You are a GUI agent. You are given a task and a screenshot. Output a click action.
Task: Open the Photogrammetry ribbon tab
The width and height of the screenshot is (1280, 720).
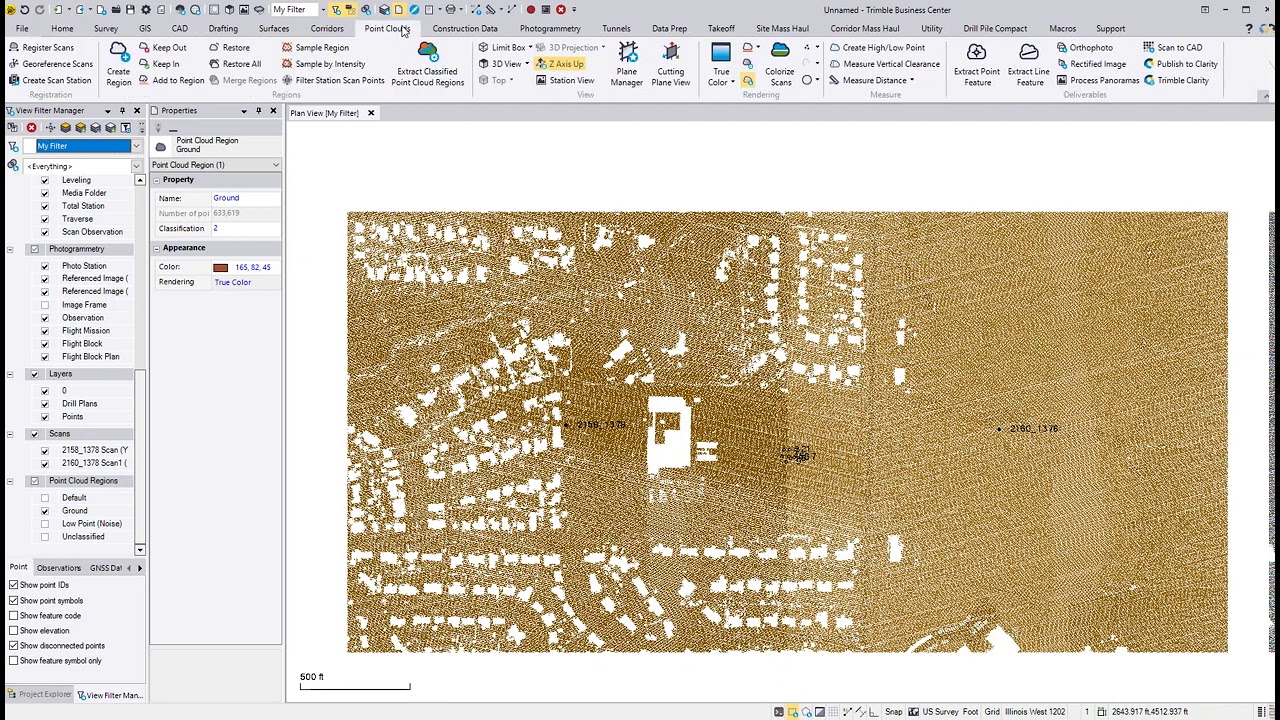click(550, 29)
